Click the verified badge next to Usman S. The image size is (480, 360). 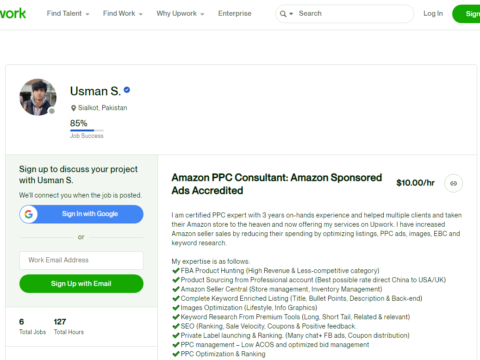pyautogui.click(x=127, y=90)
